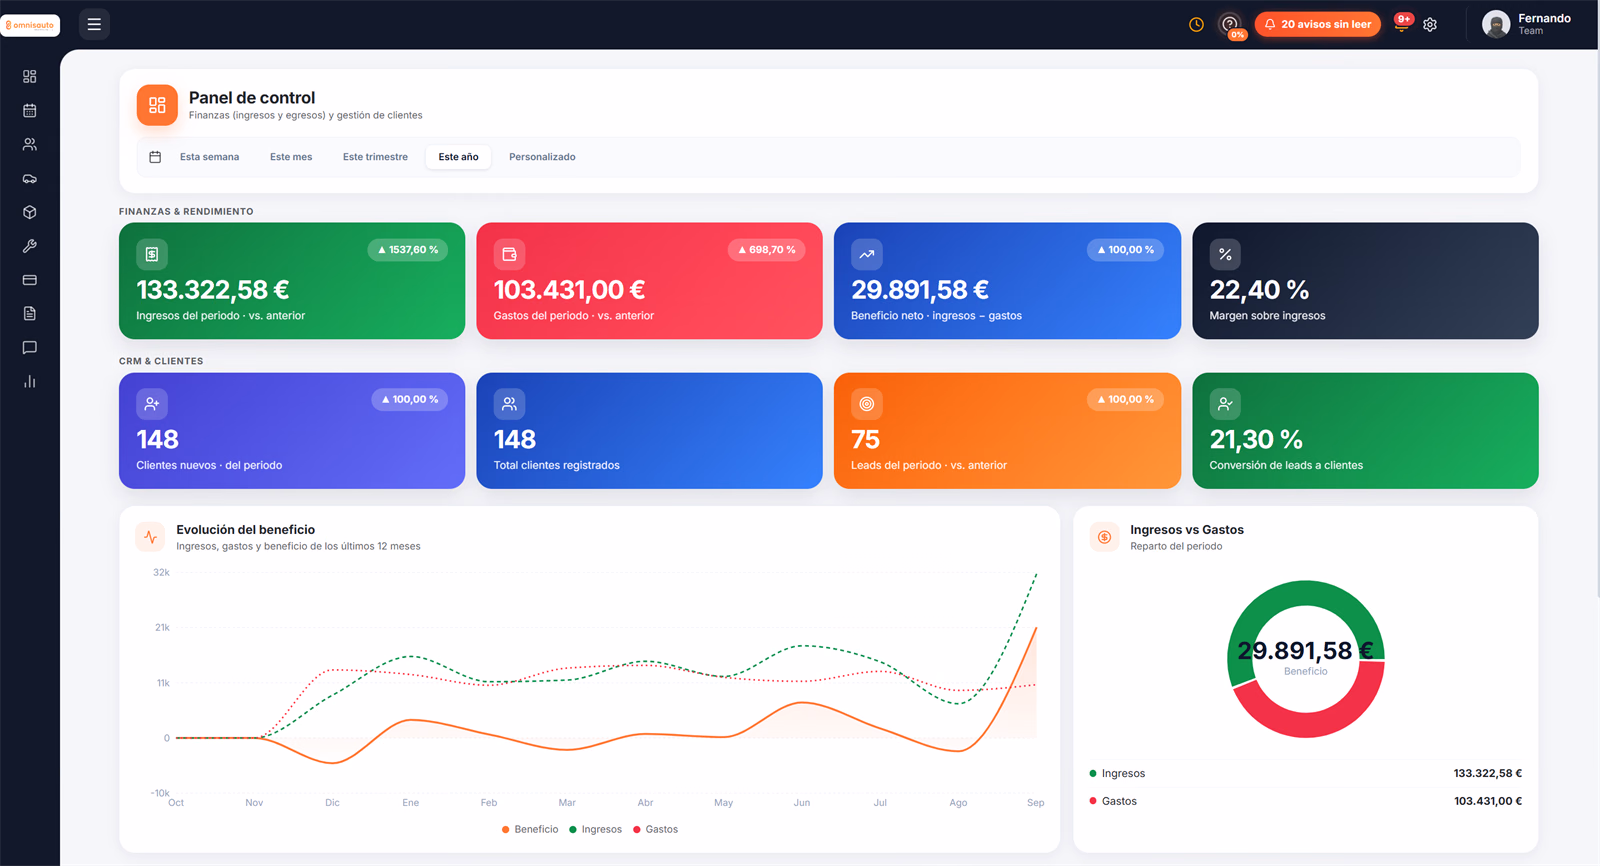Open the inventory box sidebar icon
The height and width of the screenshot is (866, 1600).
(30, 212)
